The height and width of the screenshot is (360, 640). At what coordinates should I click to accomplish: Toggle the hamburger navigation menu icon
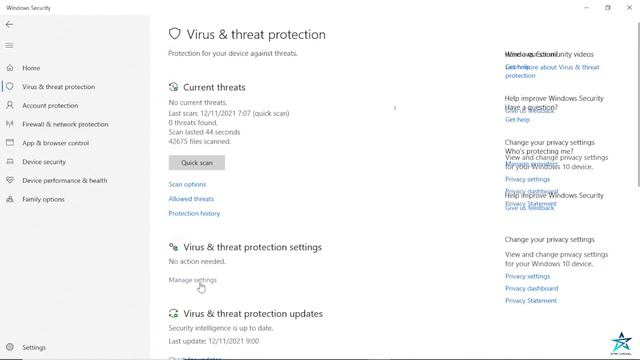pyautogui.click(x=9, y=45)
